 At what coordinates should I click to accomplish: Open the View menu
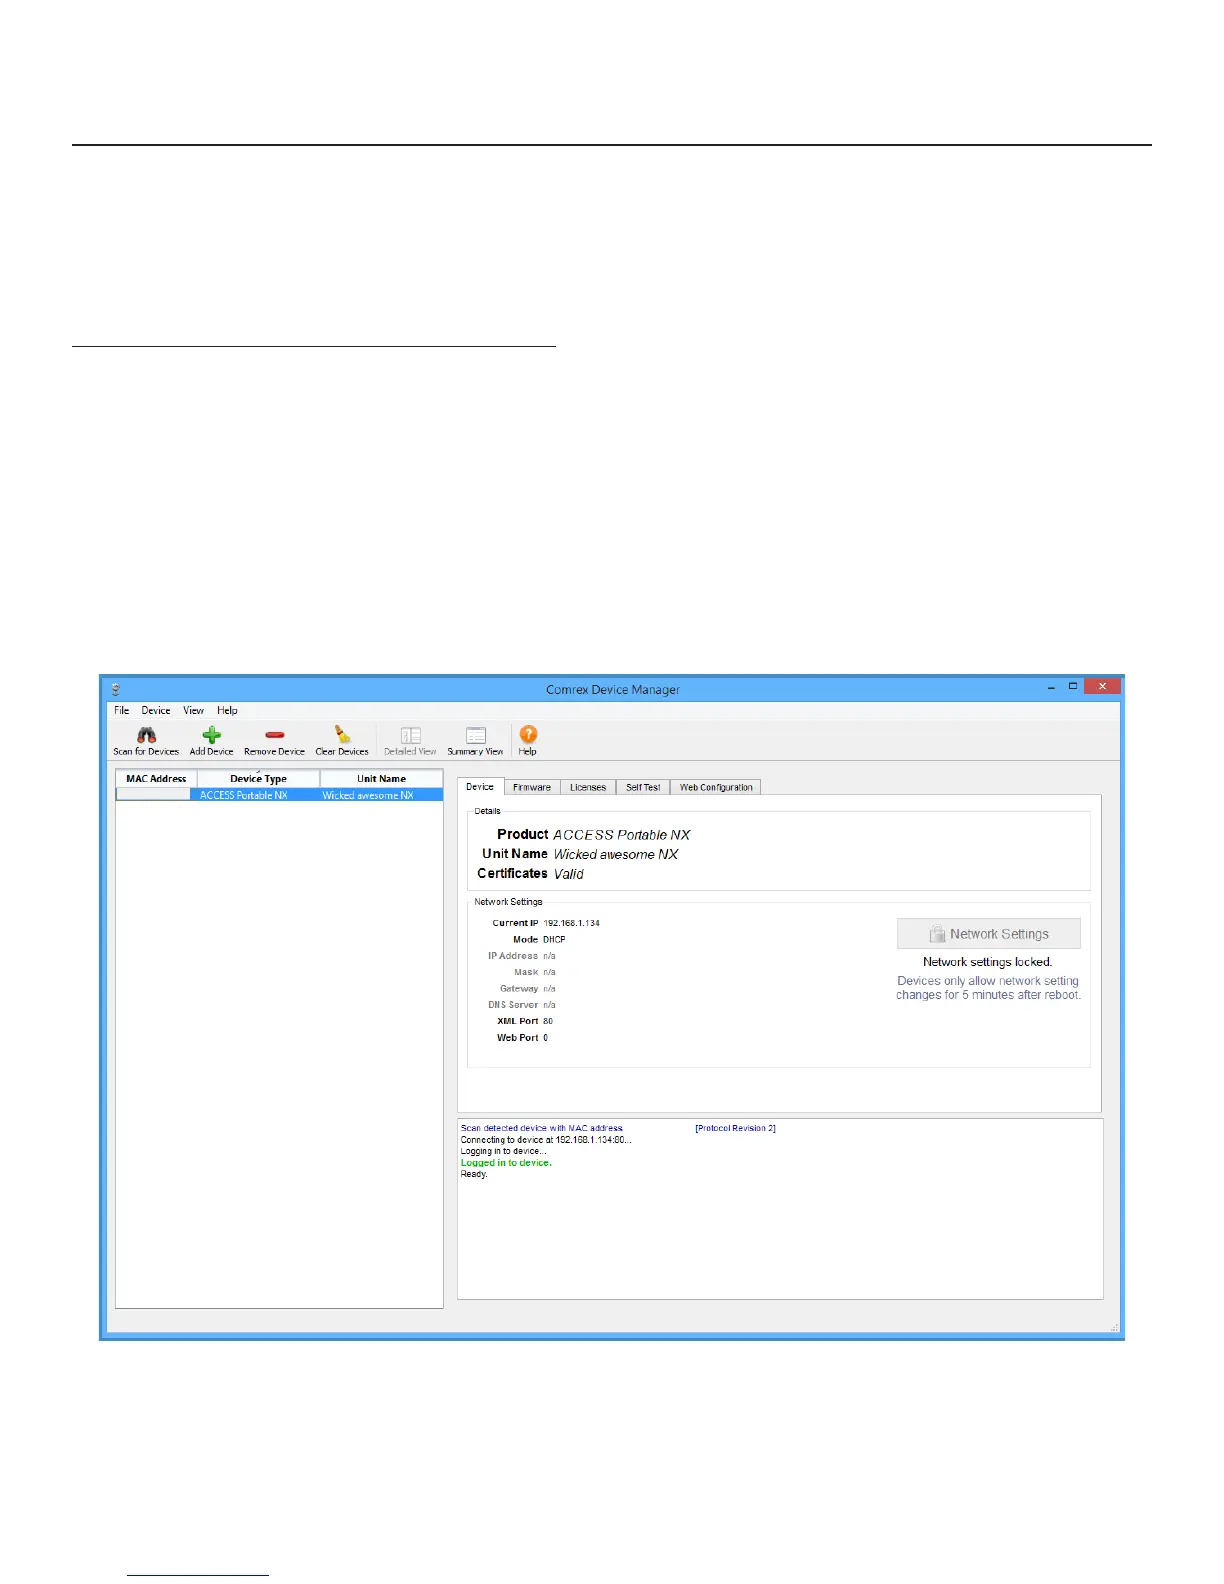tap(193, 710)
